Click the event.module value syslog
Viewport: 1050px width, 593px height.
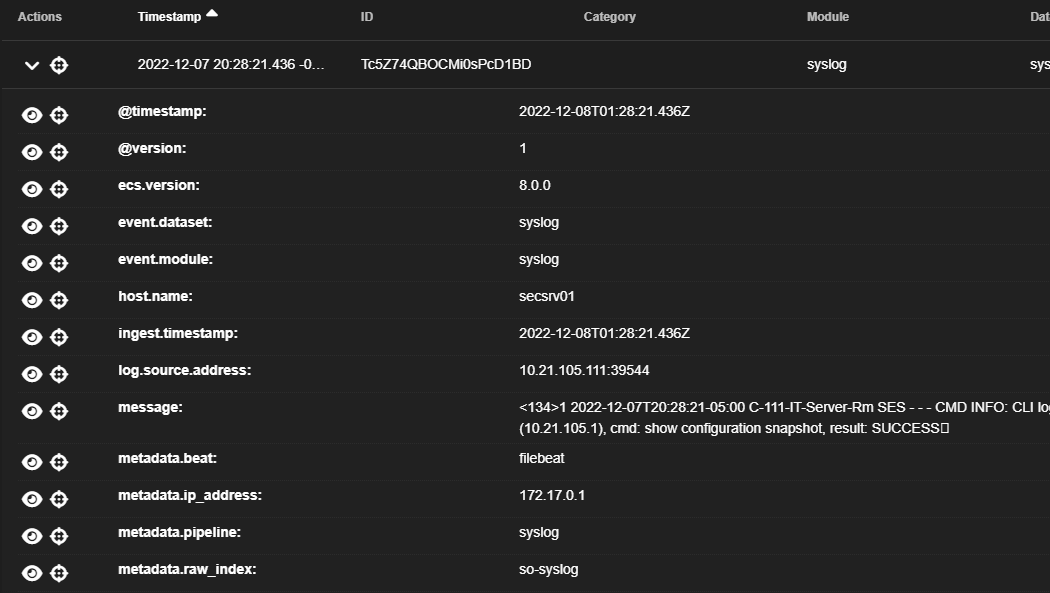tap(538, 259)
